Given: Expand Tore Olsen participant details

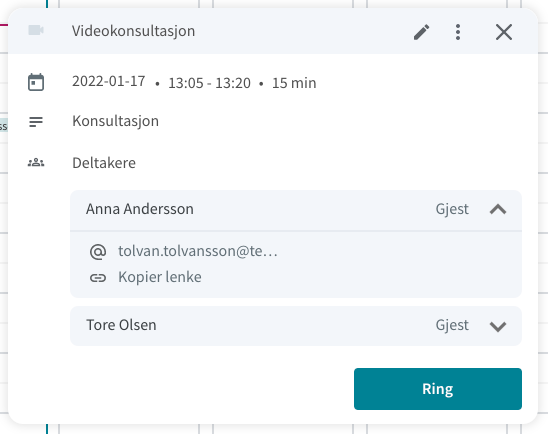Looking at the screenshot, I should [x=498, y=326].
